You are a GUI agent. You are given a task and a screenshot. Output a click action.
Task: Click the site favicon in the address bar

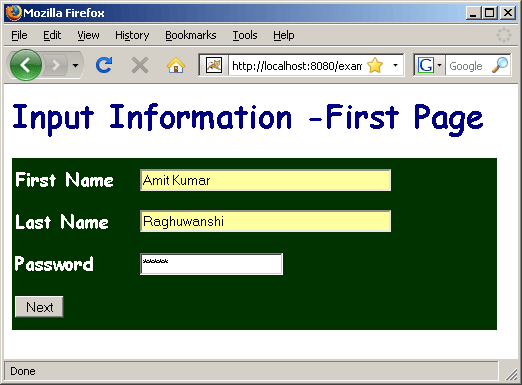pyautogui.click(x=214, y=65)
